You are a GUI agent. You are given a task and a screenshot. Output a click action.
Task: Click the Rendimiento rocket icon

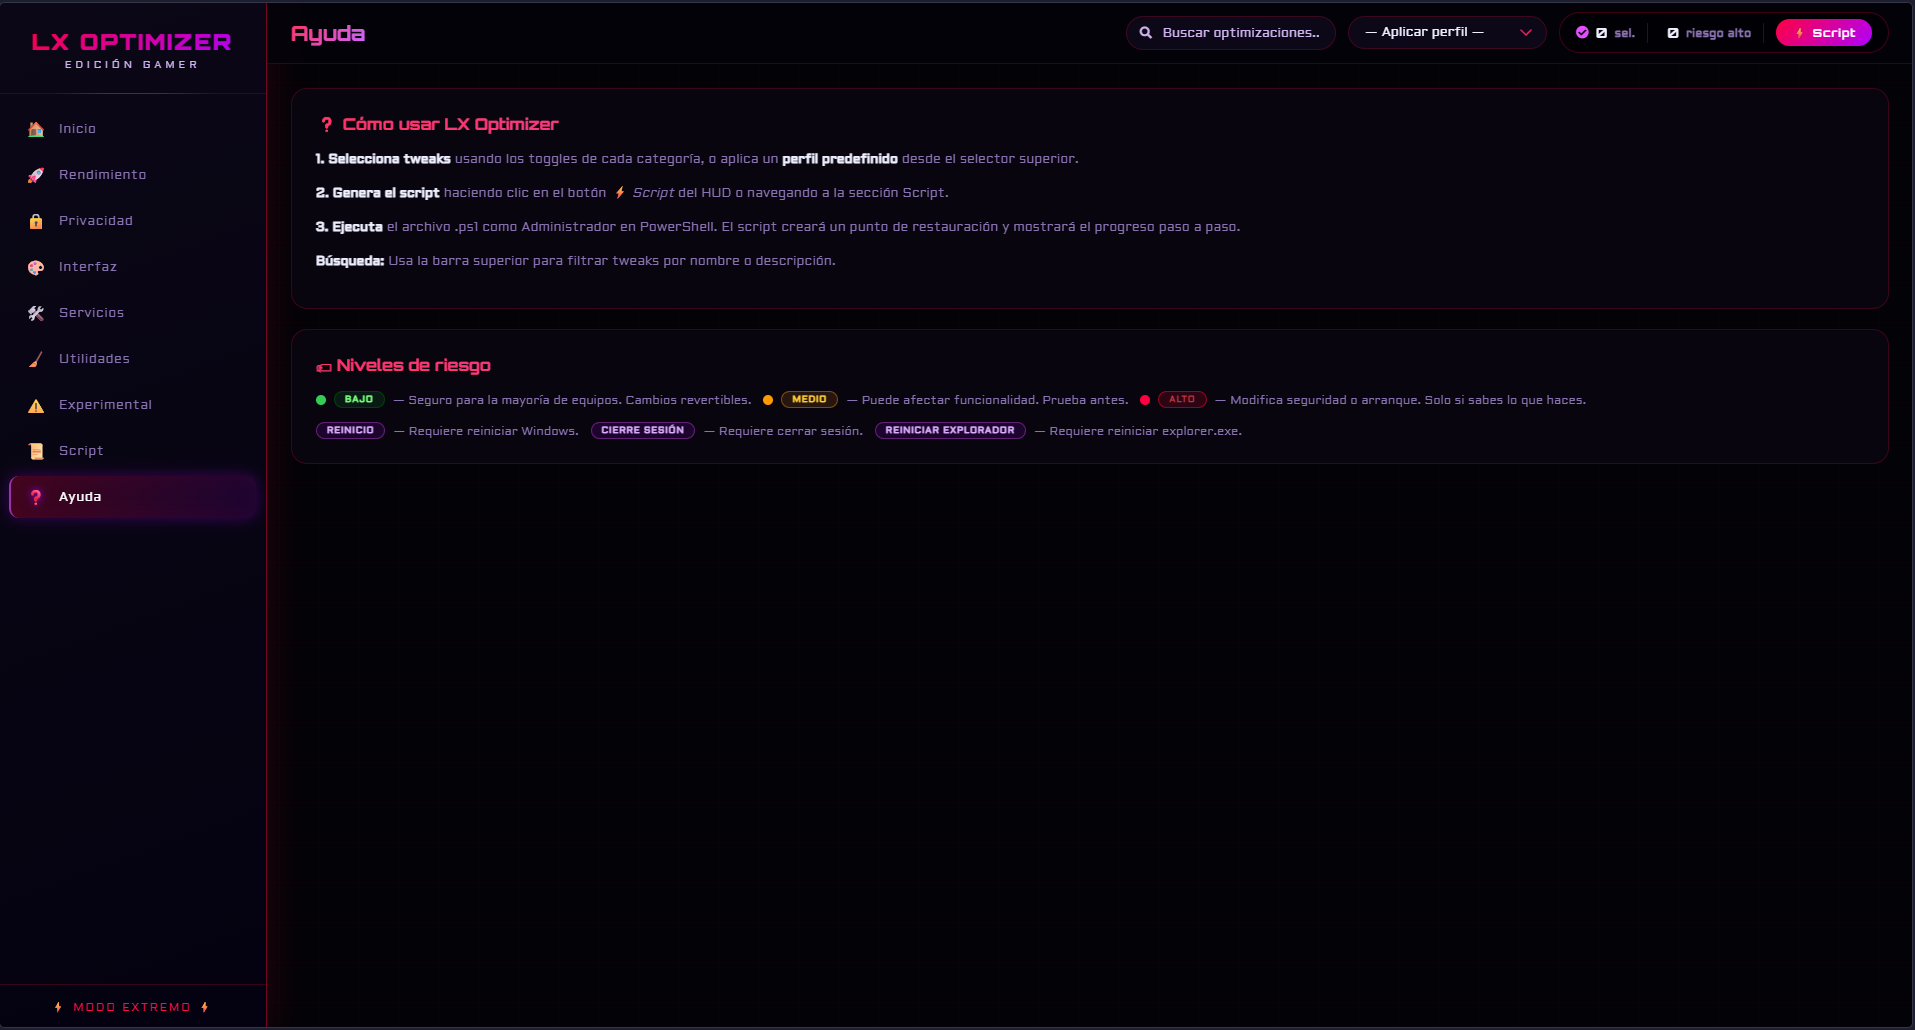coord(36,175)
